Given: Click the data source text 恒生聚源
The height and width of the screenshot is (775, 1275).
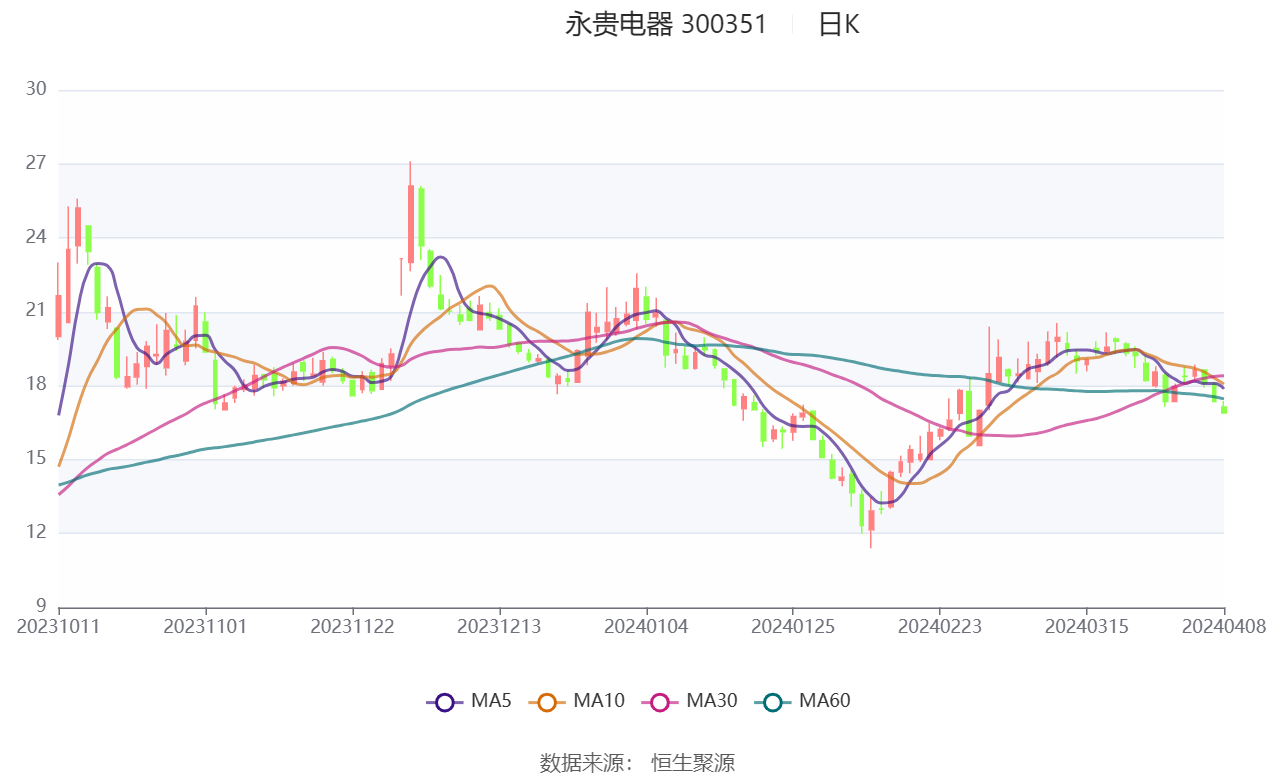Looking at the screenshot, I should 693,763.
